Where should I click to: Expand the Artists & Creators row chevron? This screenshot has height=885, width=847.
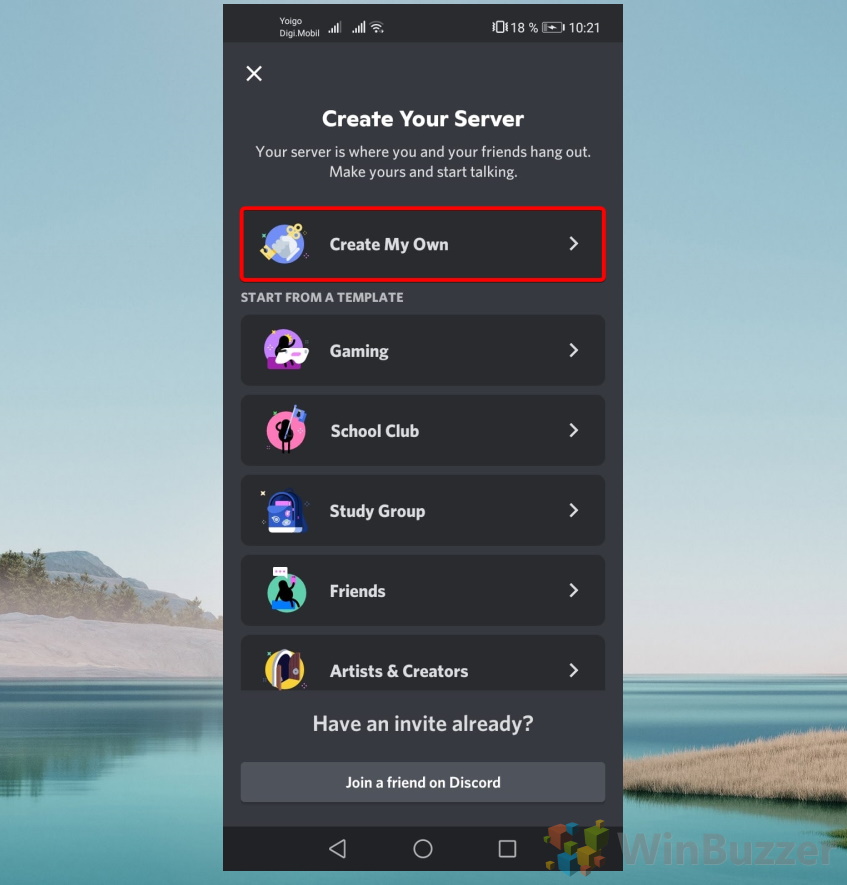coord(573,671)
